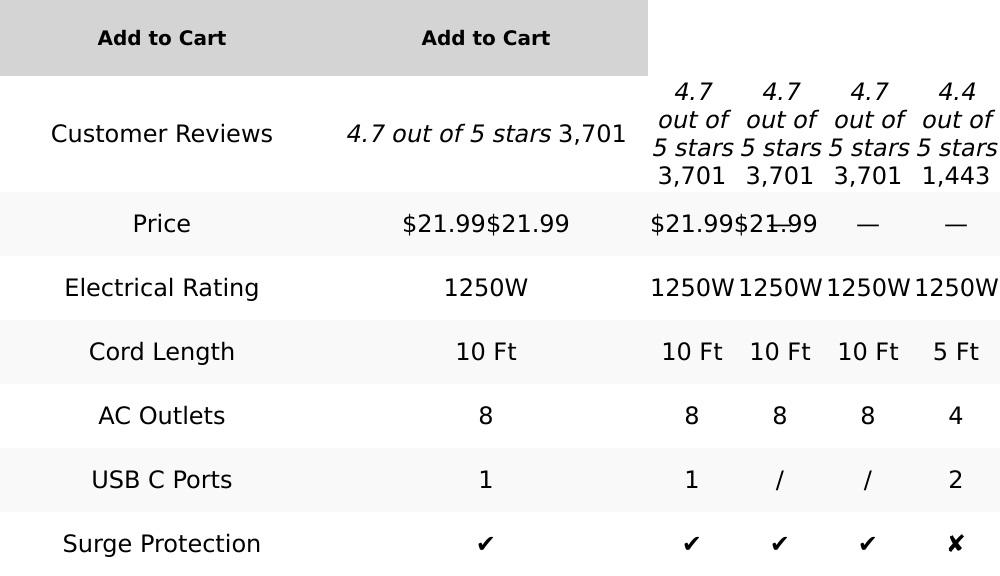
Task: Click the surge protection checkmark left of the X mark
Action: pos(867,544)
